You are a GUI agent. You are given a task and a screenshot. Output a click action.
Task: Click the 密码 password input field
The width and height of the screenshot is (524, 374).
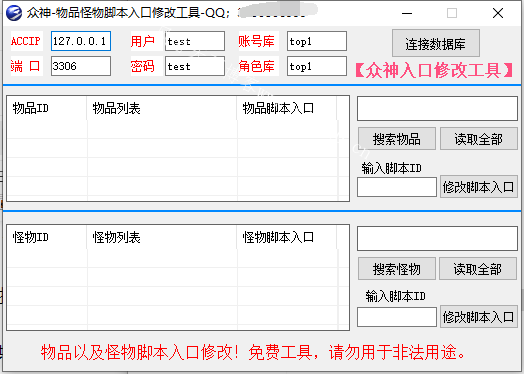(x=195, y=66)
